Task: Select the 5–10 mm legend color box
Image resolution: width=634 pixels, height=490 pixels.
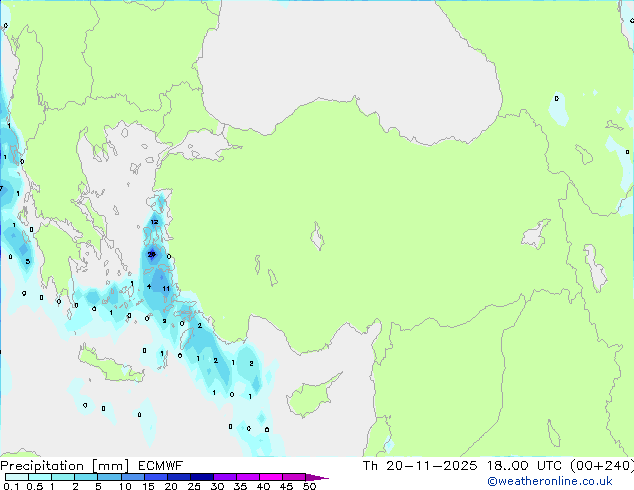Action: point(109,477)
